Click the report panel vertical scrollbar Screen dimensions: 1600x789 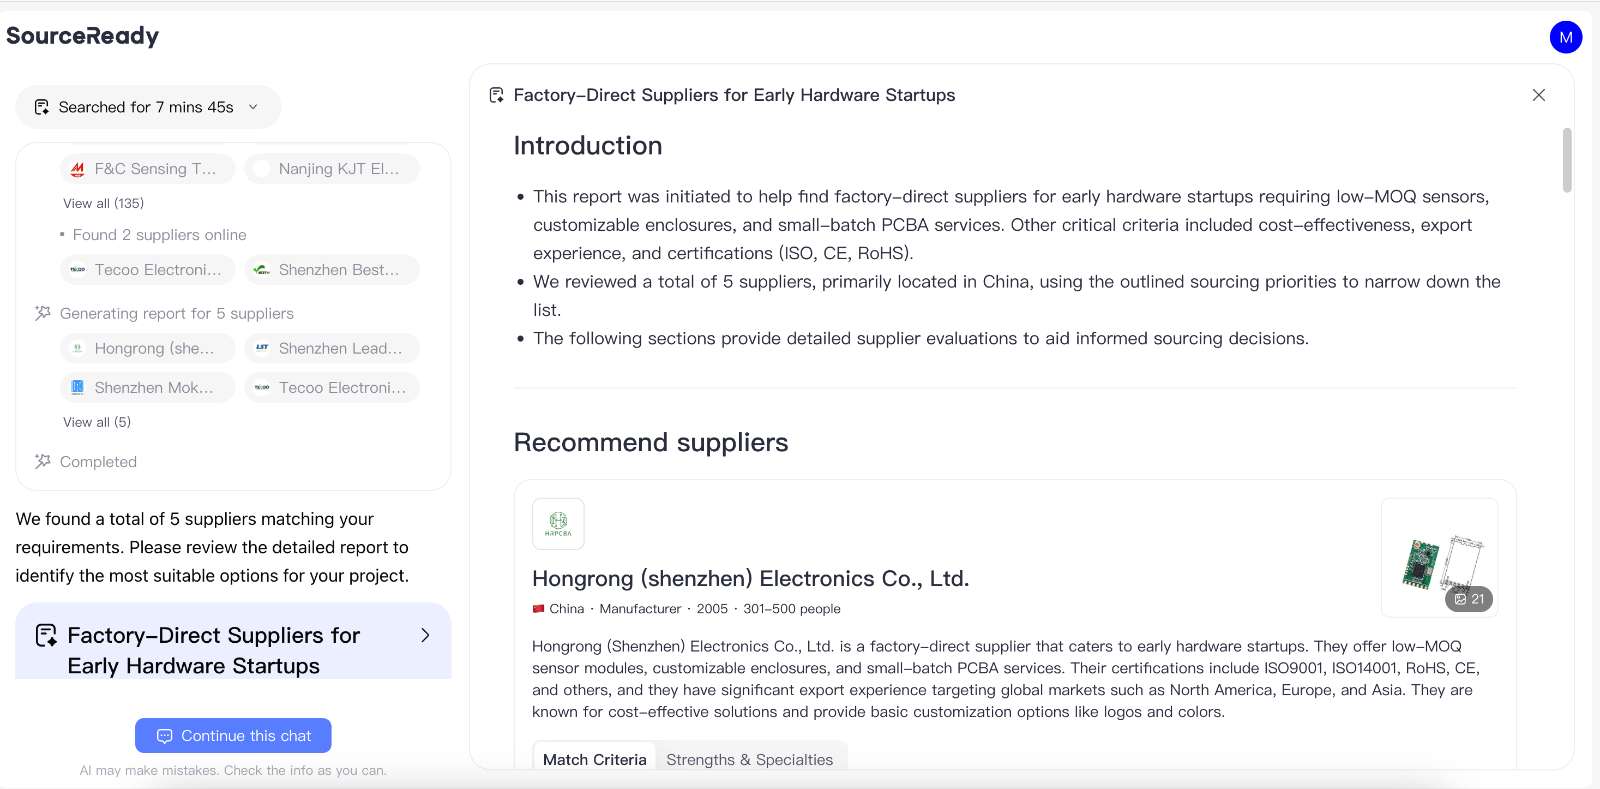click(1567, 160)
